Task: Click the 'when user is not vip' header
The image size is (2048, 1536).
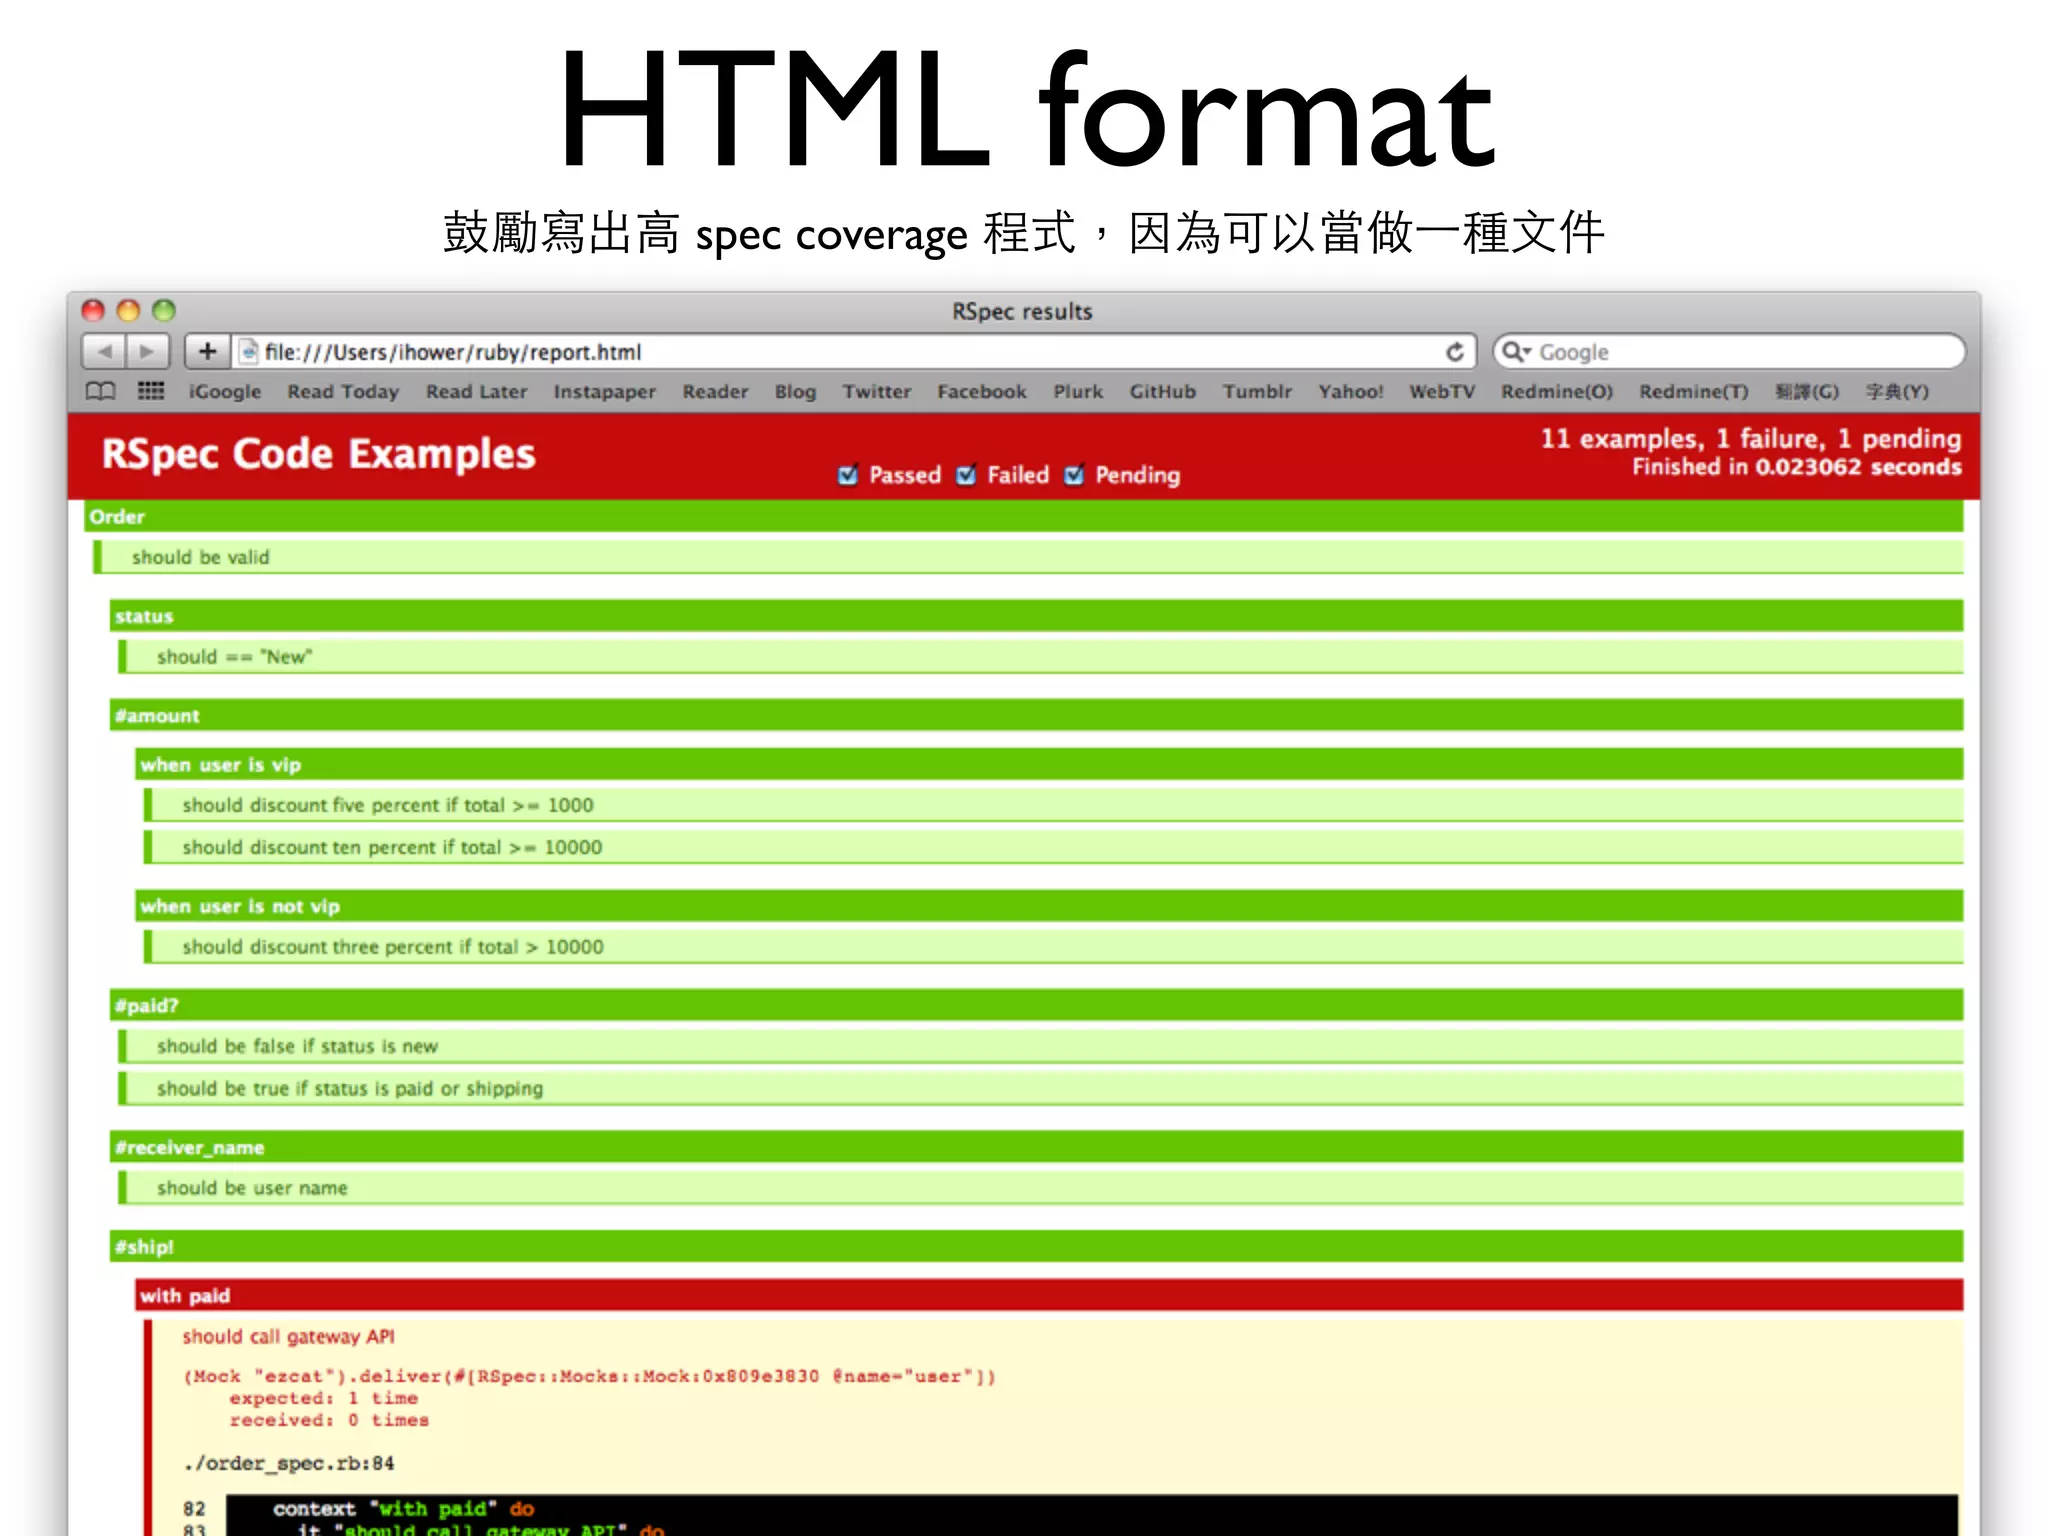Action: coord(1049,906)
